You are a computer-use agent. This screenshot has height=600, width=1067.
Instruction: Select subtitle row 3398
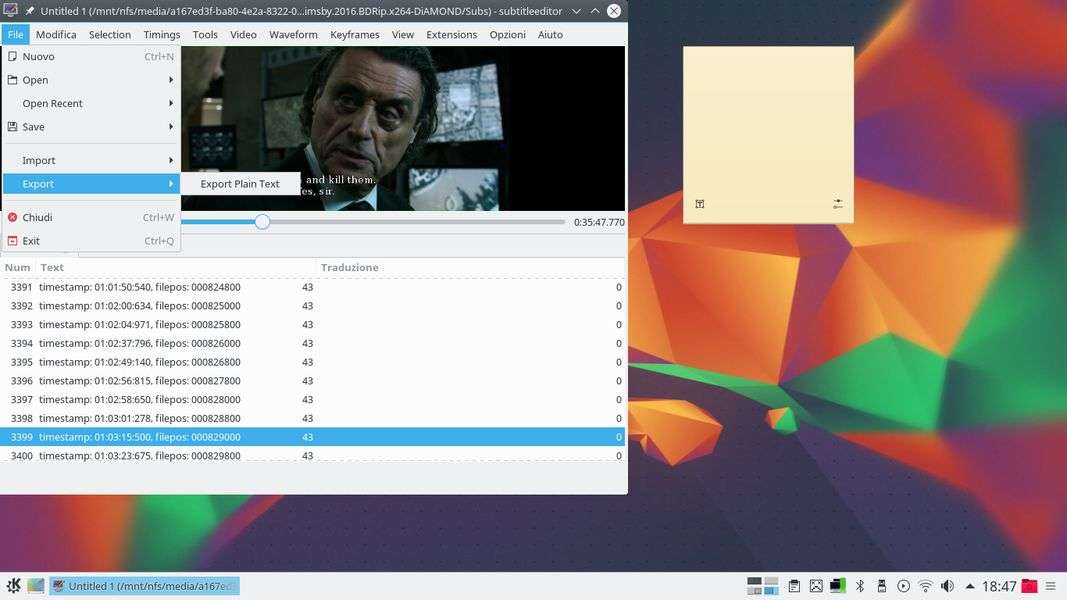click(312, 418)
